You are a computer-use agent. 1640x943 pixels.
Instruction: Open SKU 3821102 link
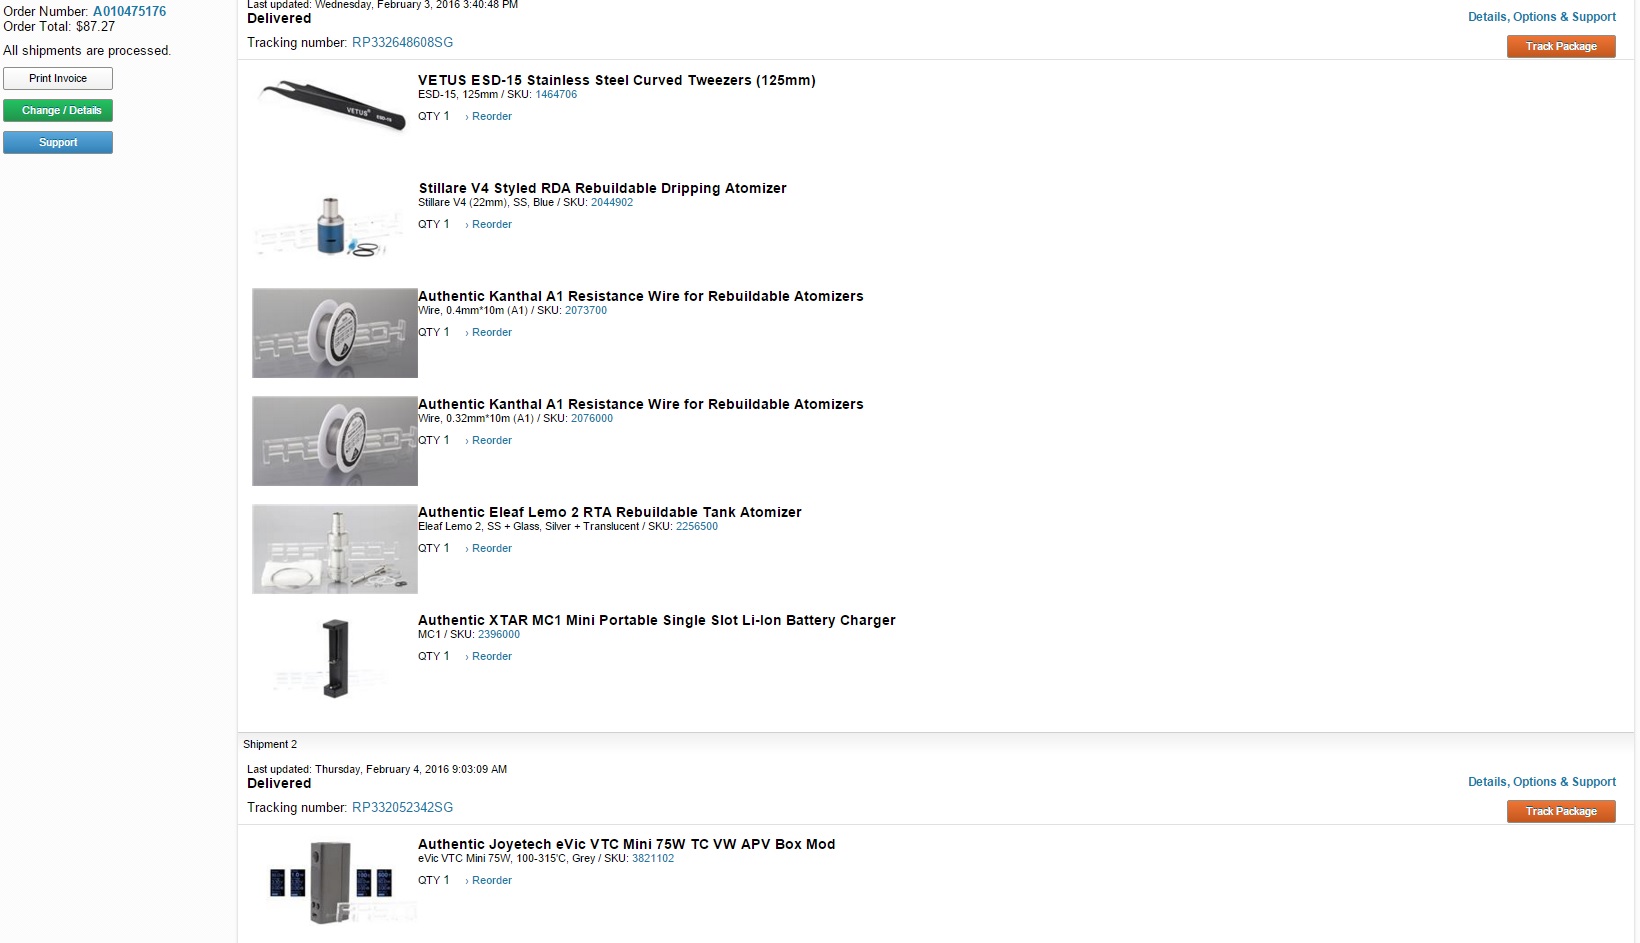(x=653, y=858)
